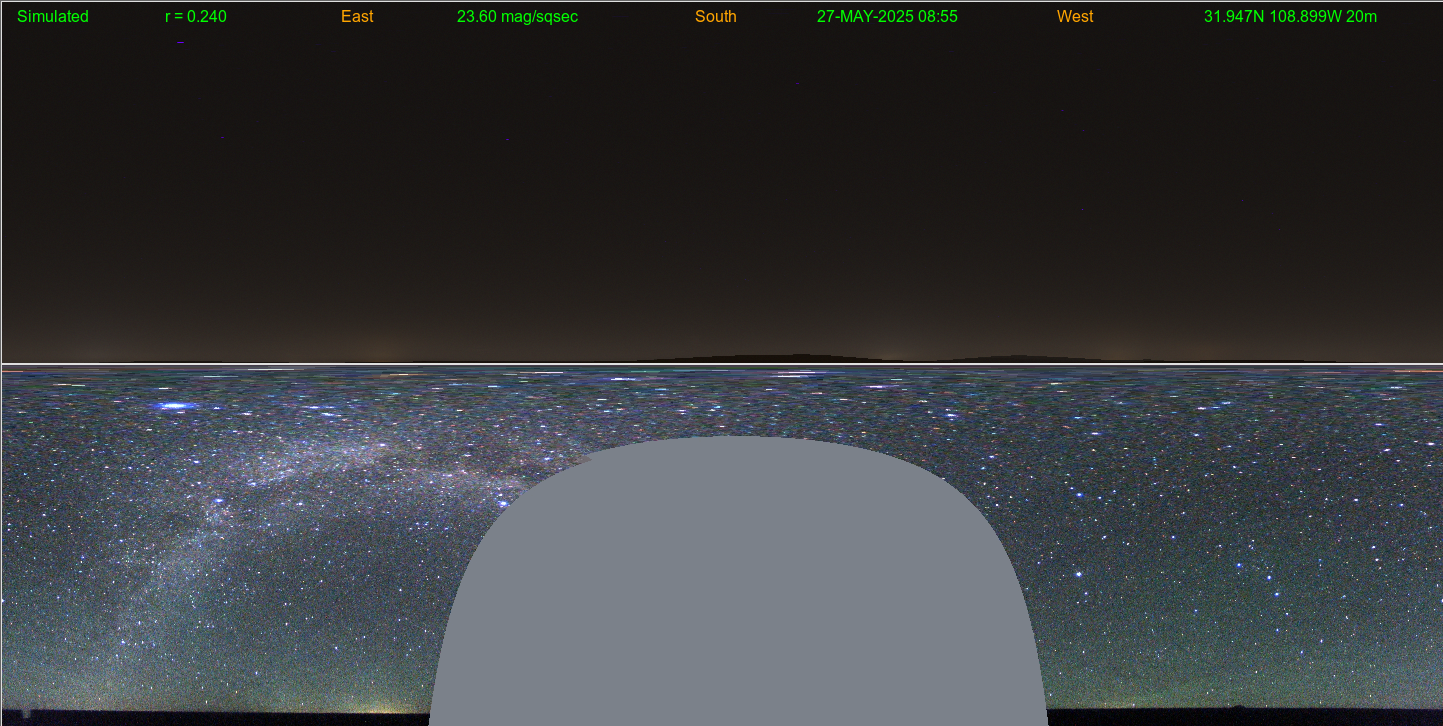Click the East compass direction label
This screenshot has width=1443, height=726.
coord(357,17)
